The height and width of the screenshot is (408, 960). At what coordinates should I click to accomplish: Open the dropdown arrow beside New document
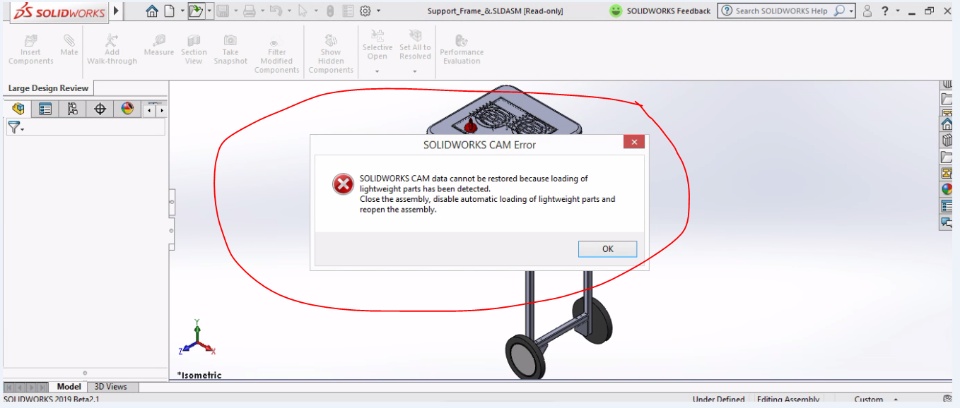pyautogui.click(x=182, y=10)
